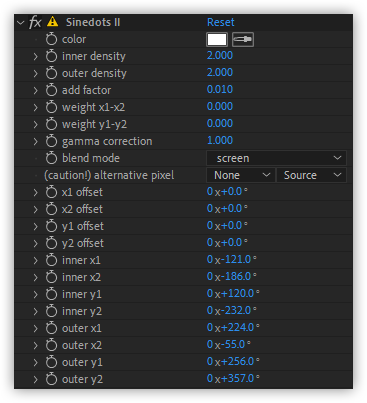Toggle stopwatch for weight x1-x2
Viewport: 367px width, 403px height.
tap(51, 107)
